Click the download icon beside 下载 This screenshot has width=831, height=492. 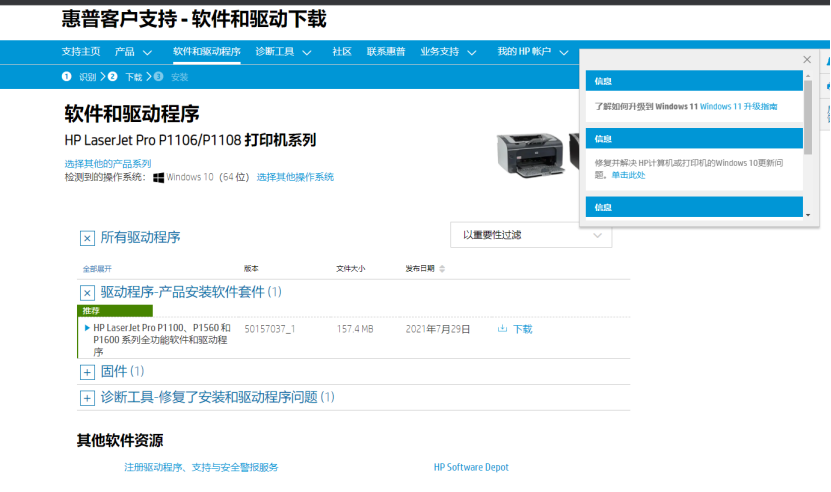point(502,329)
